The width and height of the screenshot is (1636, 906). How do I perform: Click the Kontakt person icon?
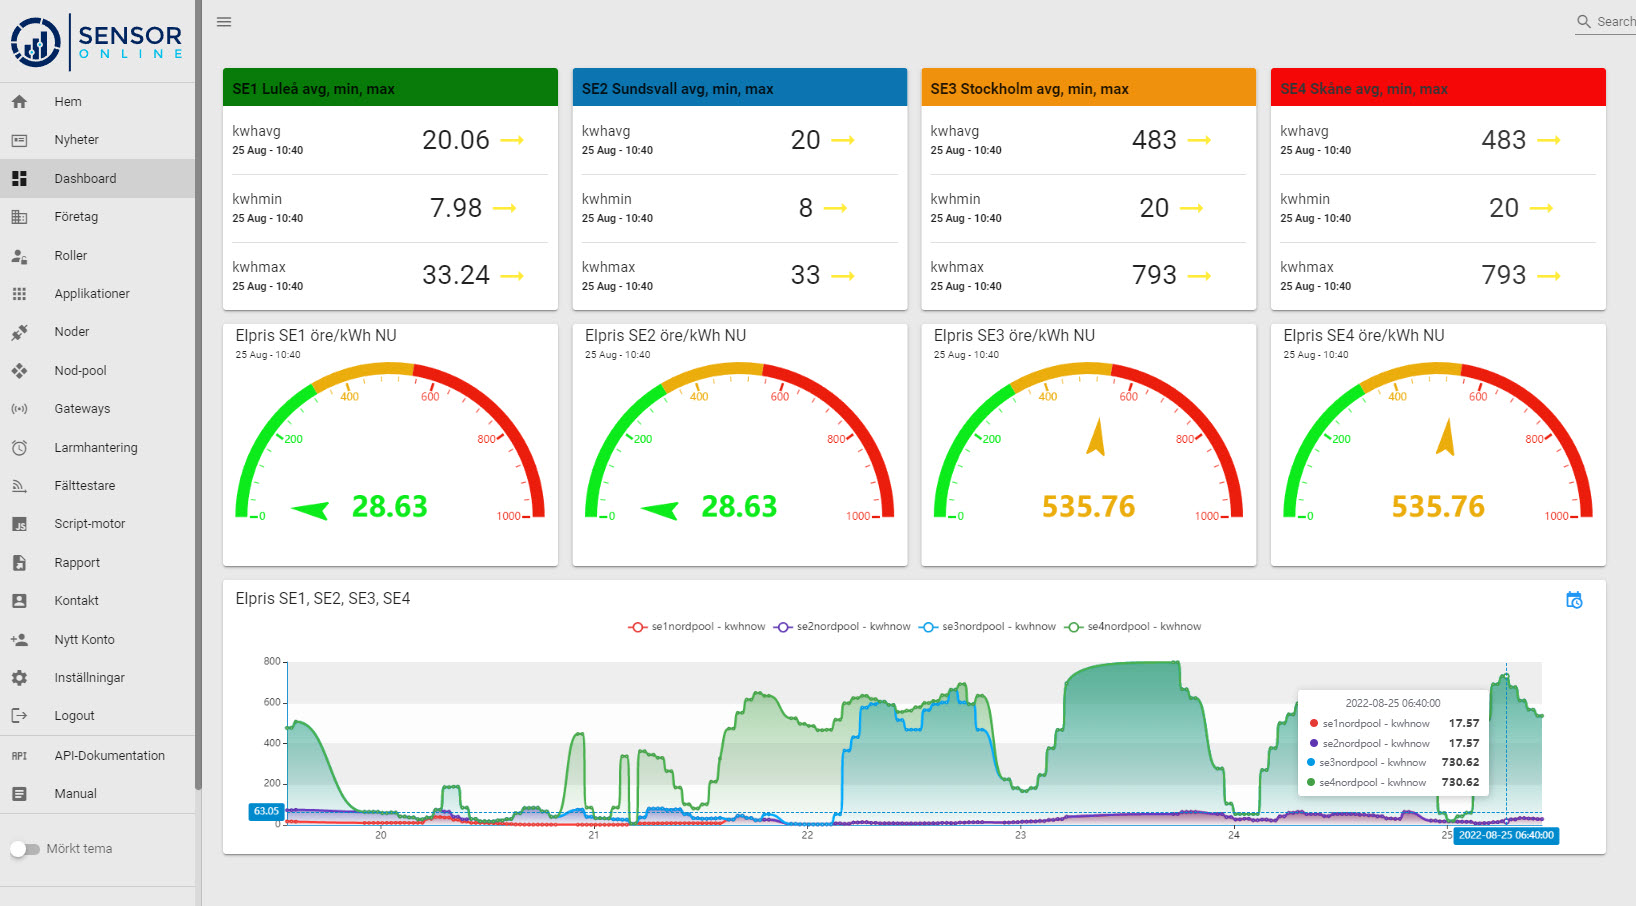[x=19, y=601]
